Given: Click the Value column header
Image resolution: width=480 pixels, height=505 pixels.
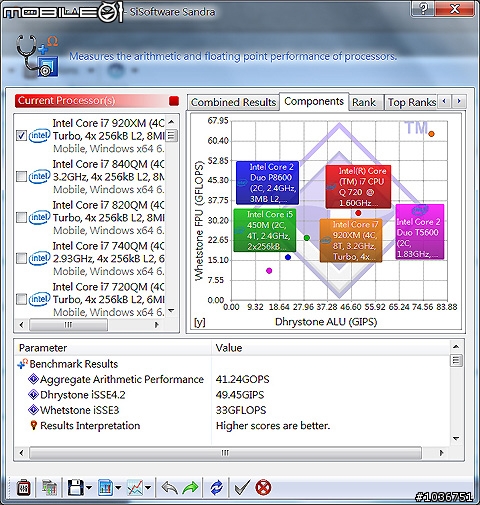Looking at the screenshot, I should [331, 348].
